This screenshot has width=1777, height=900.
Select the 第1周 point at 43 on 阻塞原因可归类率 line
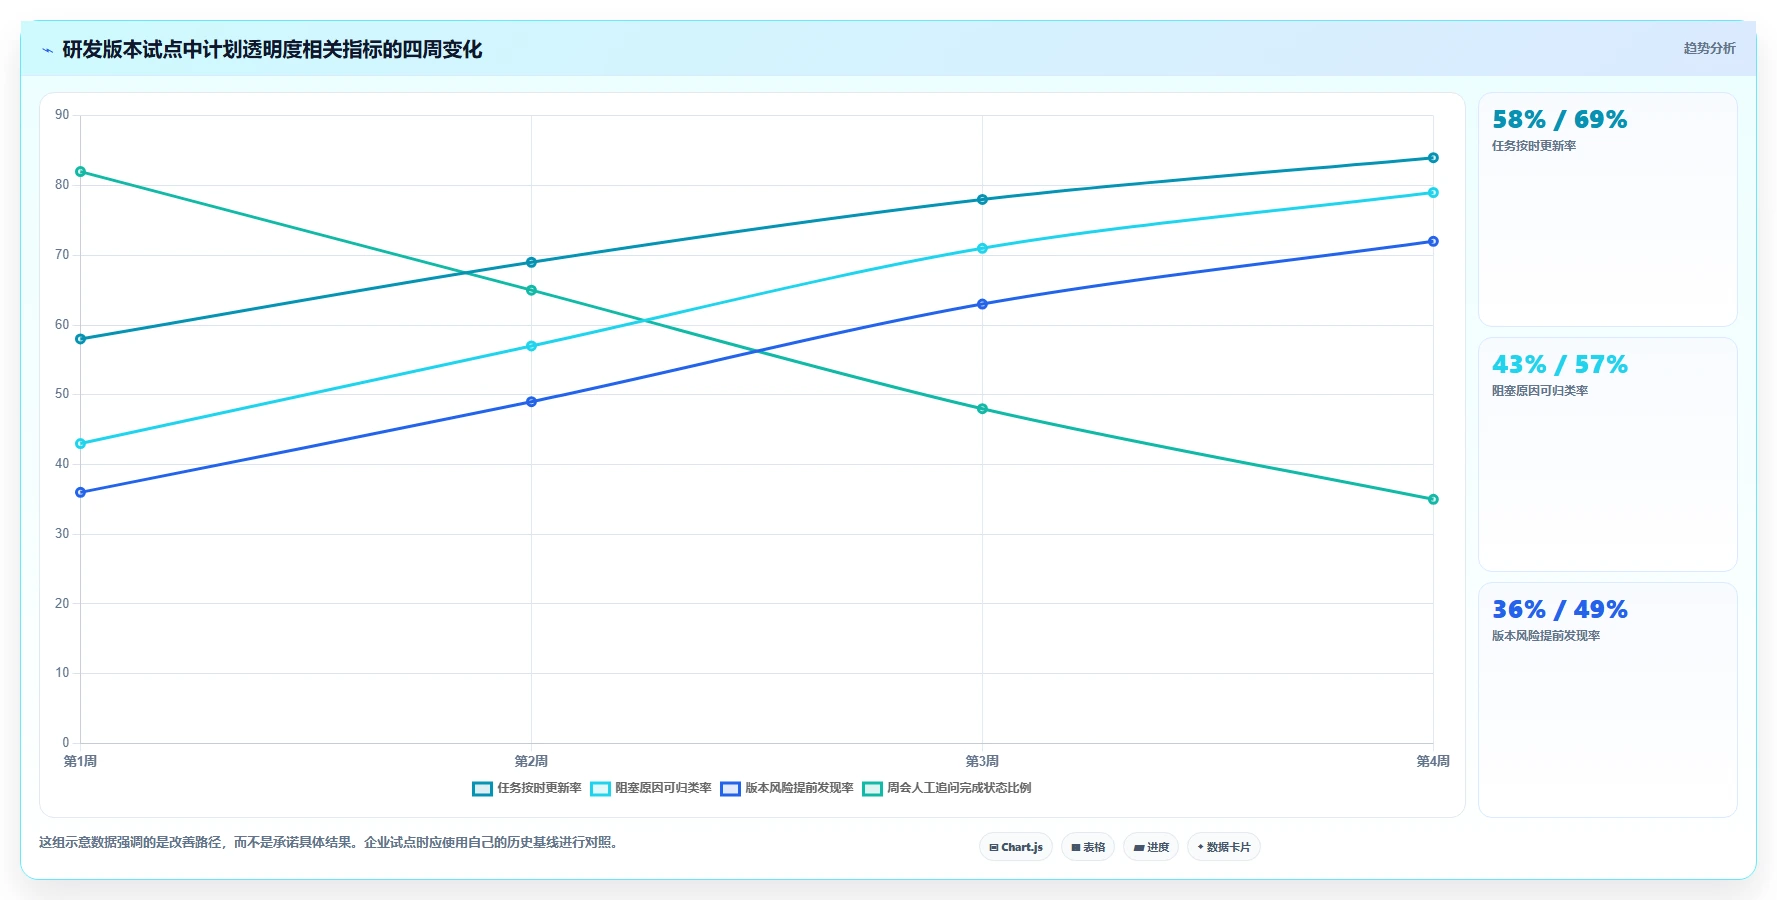pyautogui.click(x=81, y=443)
